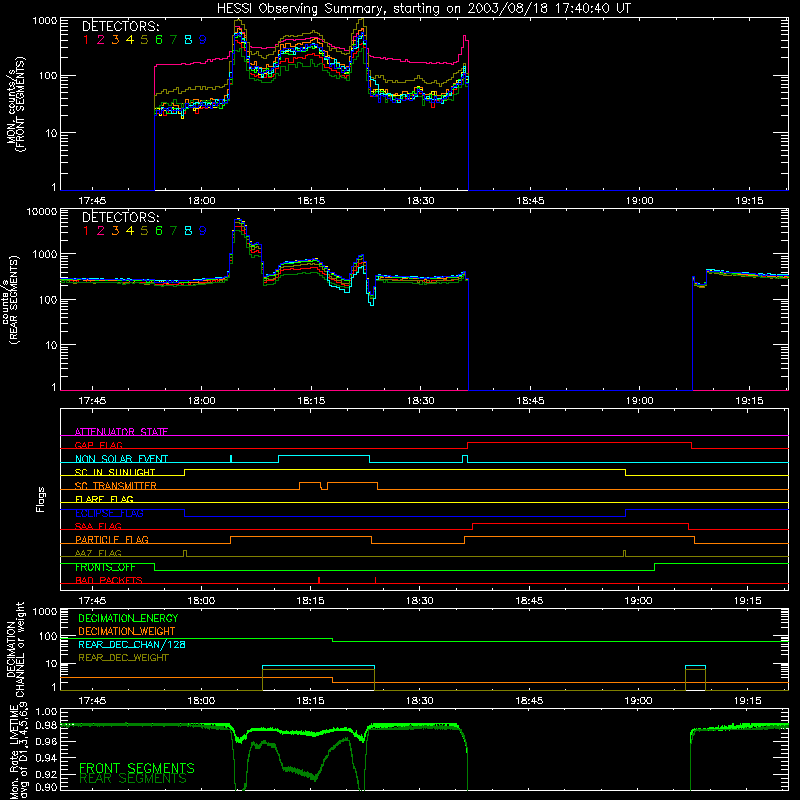Click blue detector 9 in front segments legend
The width and height of the screenshot is (800, 800).
(x=203, y=39)
